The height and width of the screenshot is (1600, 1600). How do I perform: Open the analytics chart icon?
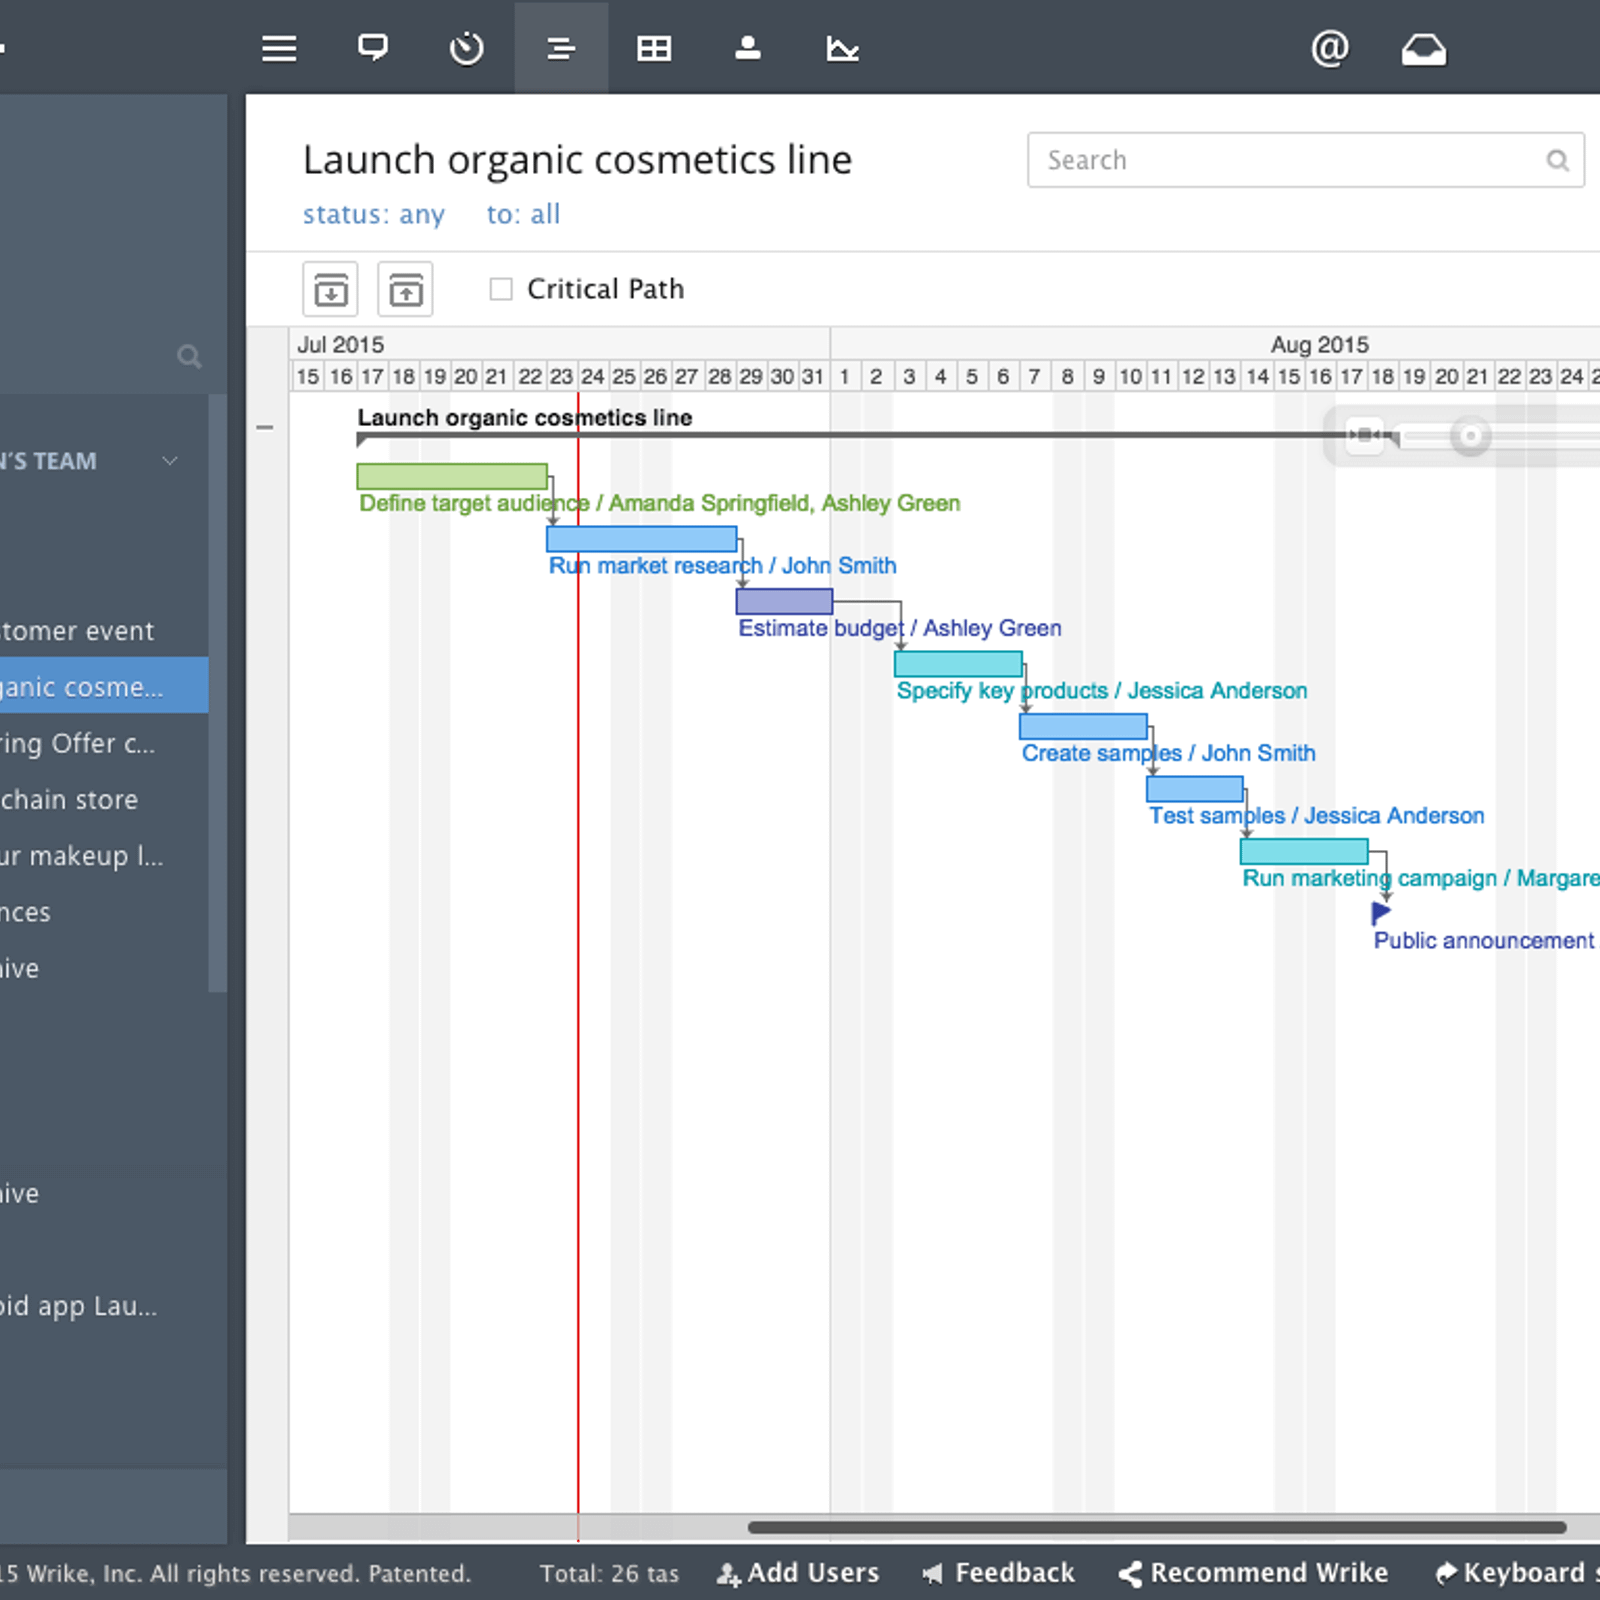(842, 48)
